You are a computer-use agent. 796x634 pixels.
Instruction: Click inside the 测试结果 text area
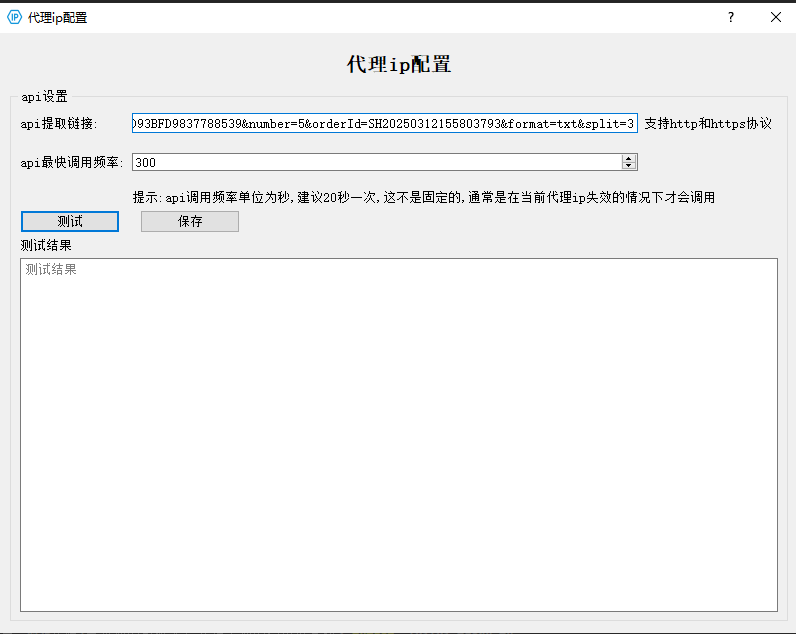(x=398, y=434)
